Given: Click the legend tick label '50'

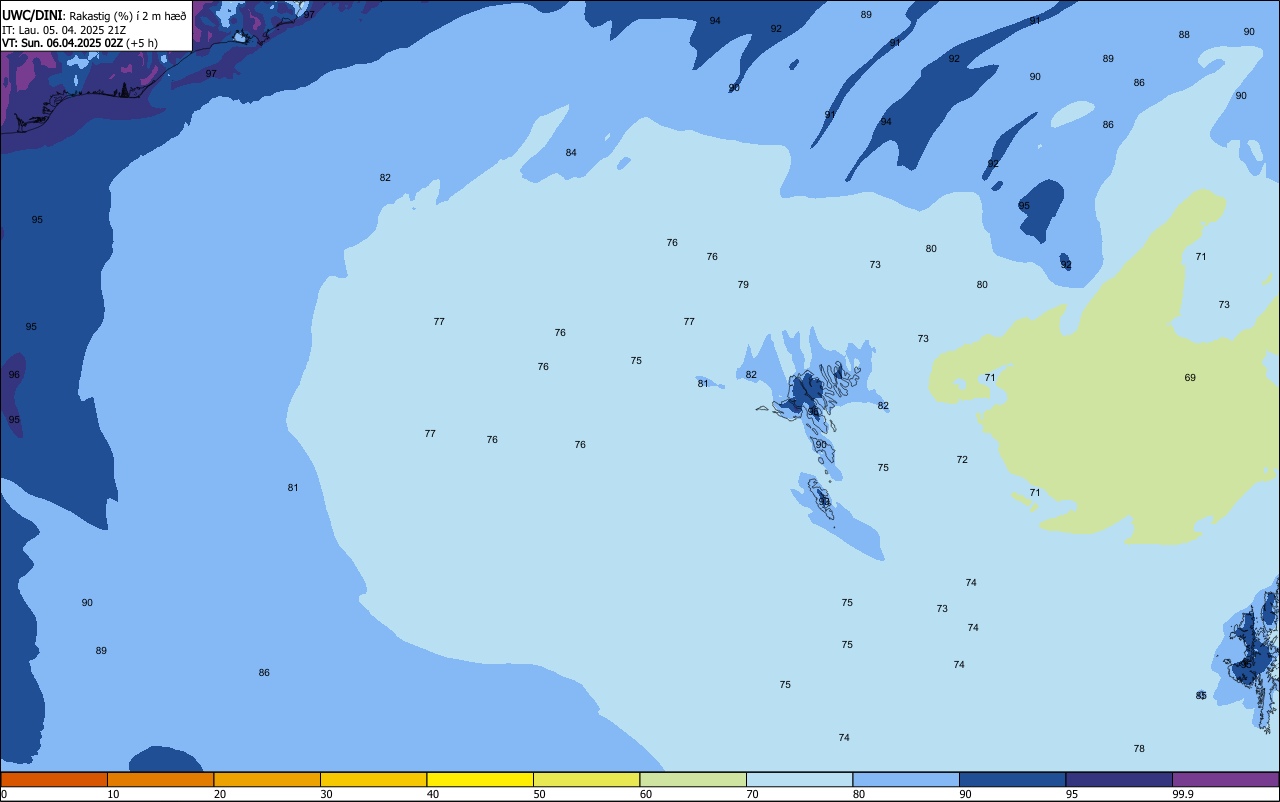Looking at the screenshot, I should click(539, 794).
